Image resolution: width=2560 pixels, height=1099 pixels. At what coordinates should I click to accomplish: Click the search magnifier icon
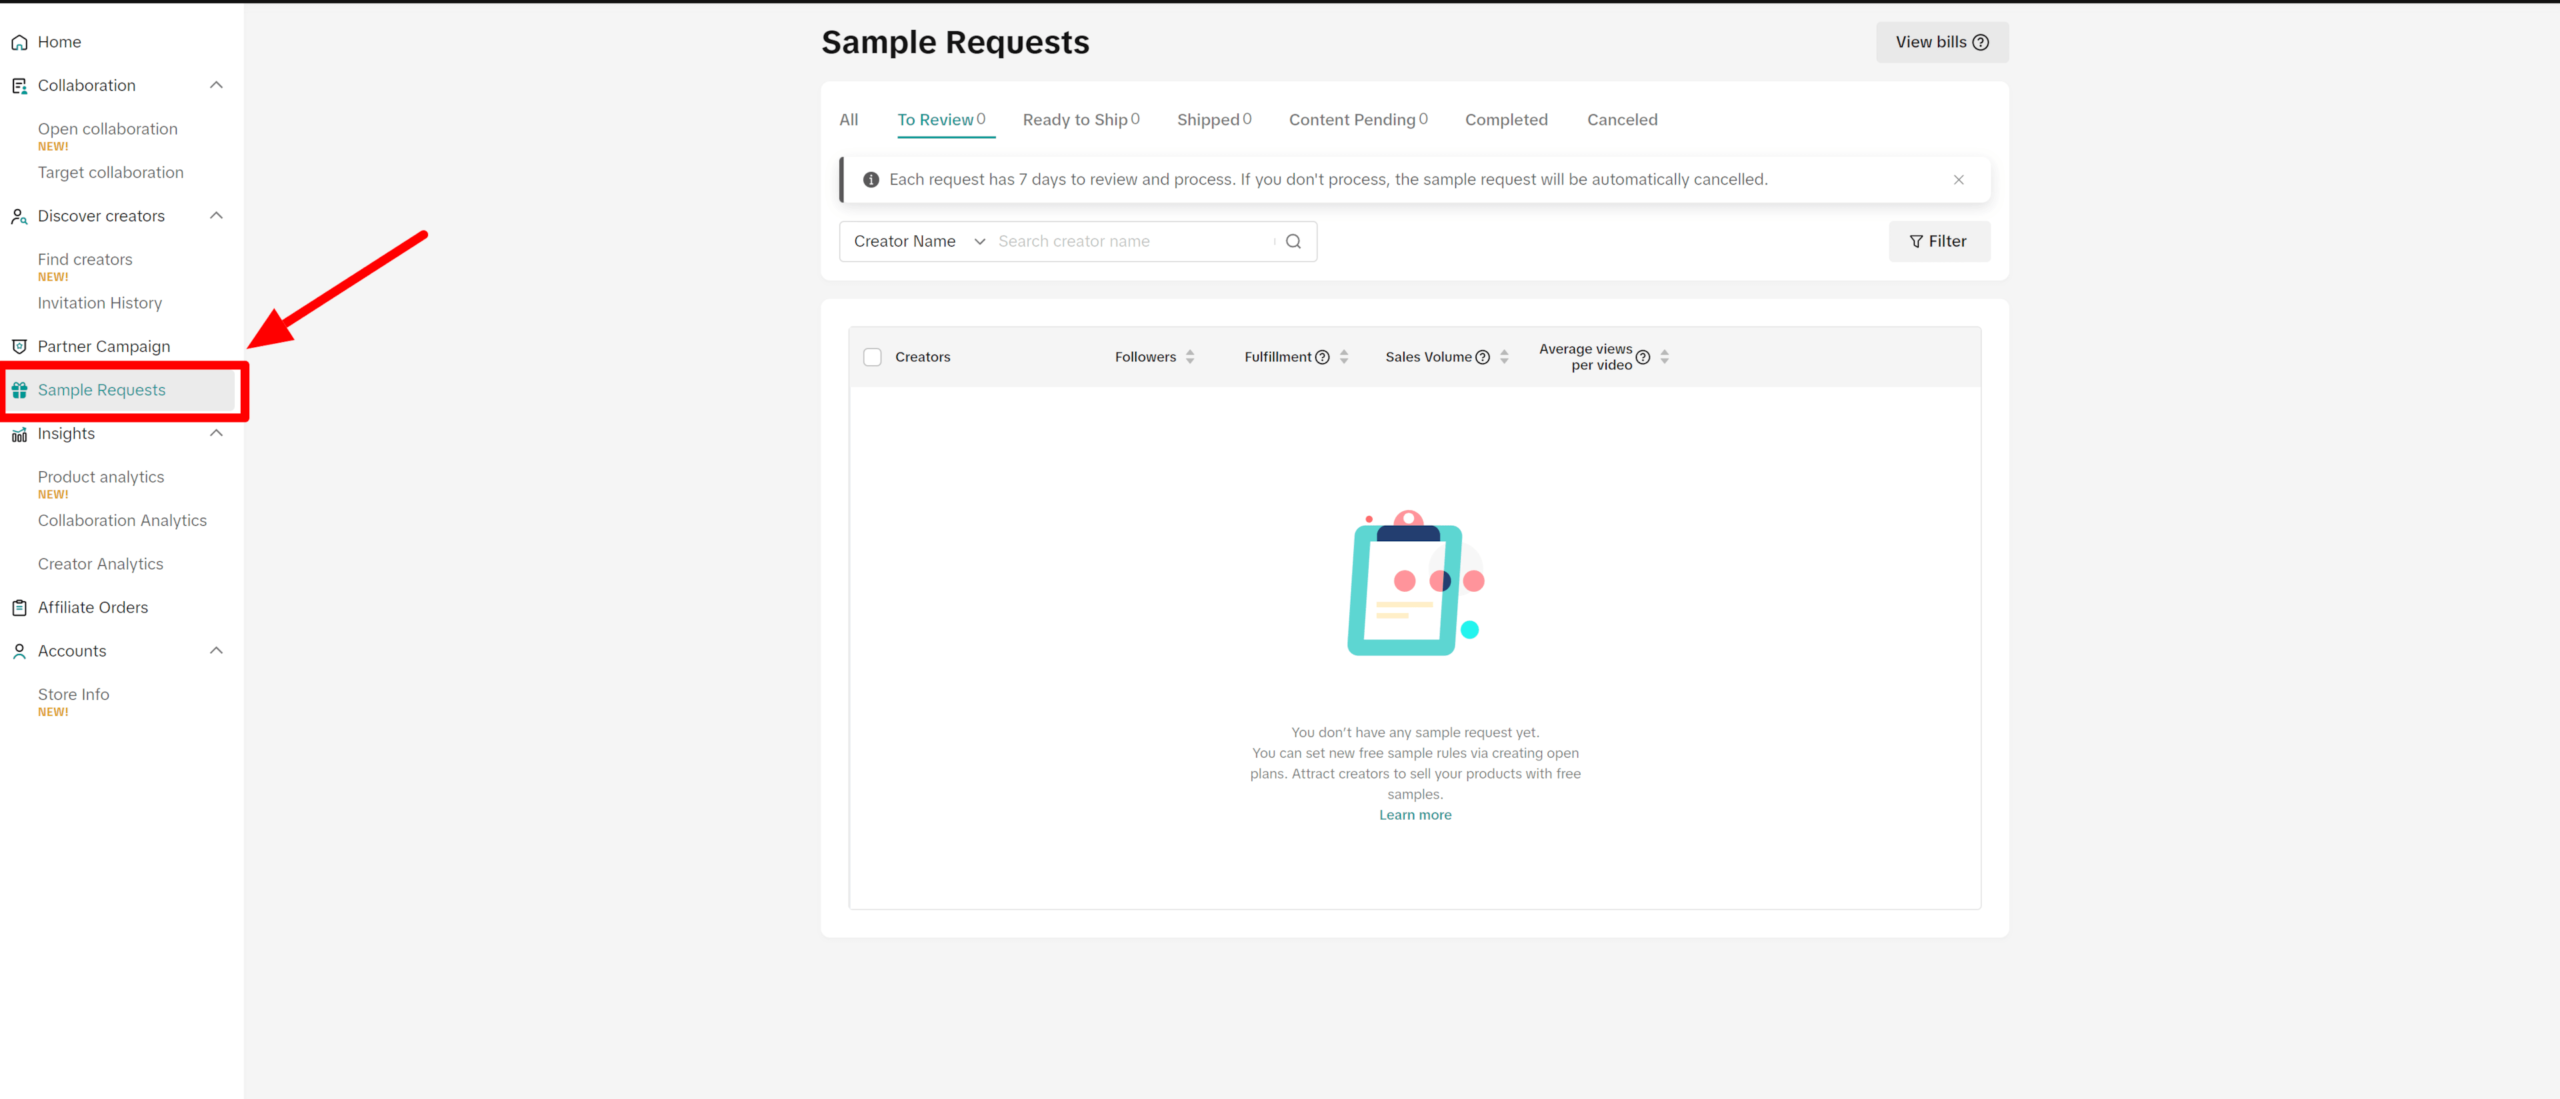(1293, 241)
